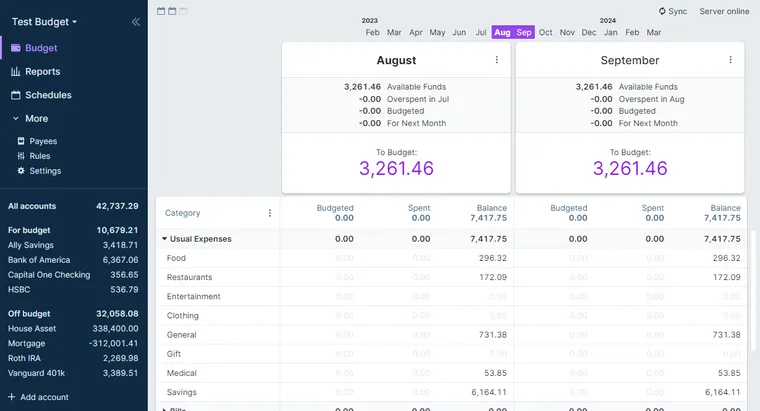Click the Add account plus icon
Screen dimensions: 760x411
click(12, 397)
